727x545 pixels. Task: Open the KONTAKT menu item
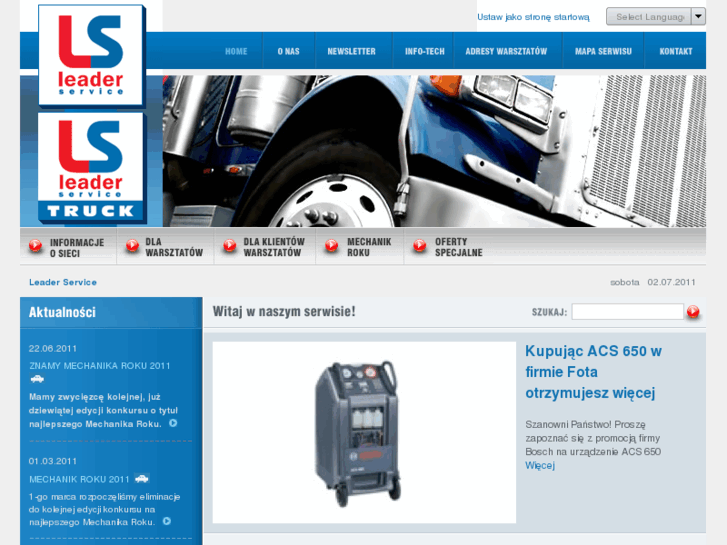pyautogui.click(x=676, y=51)
